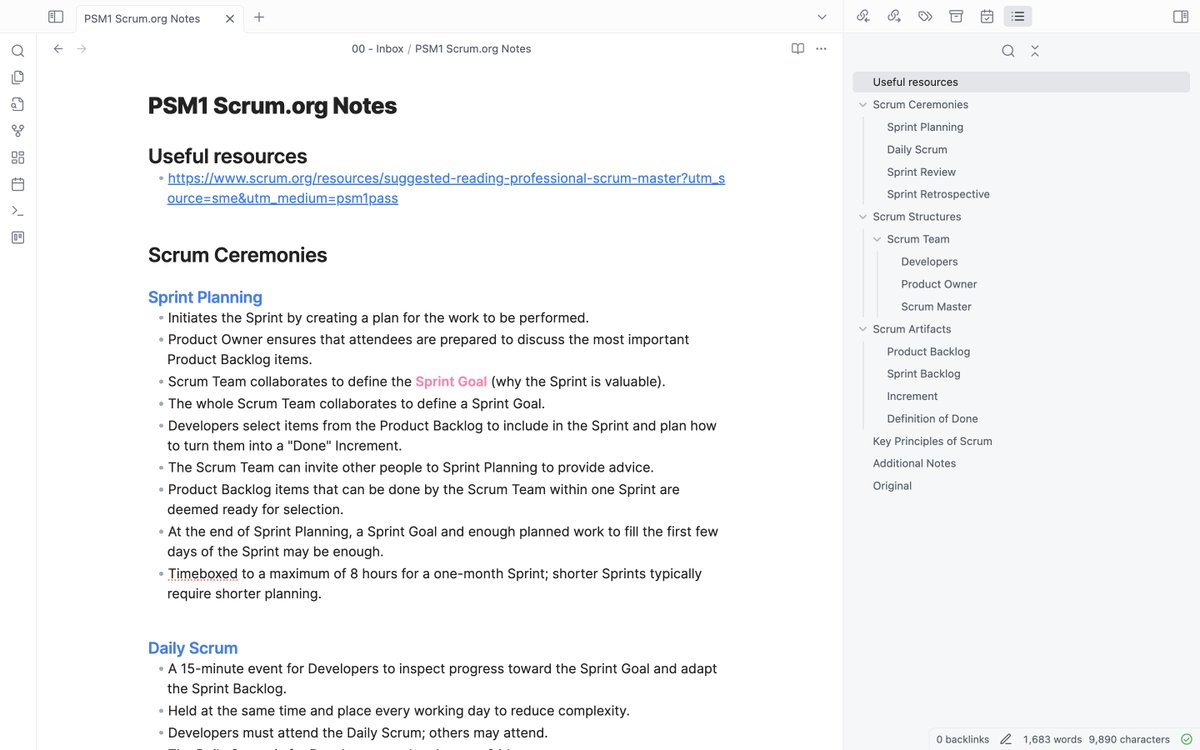Viewport: 1200px width, 750px height.
Task: Navigate forward with the right arrow
Action: pos(82,48)
